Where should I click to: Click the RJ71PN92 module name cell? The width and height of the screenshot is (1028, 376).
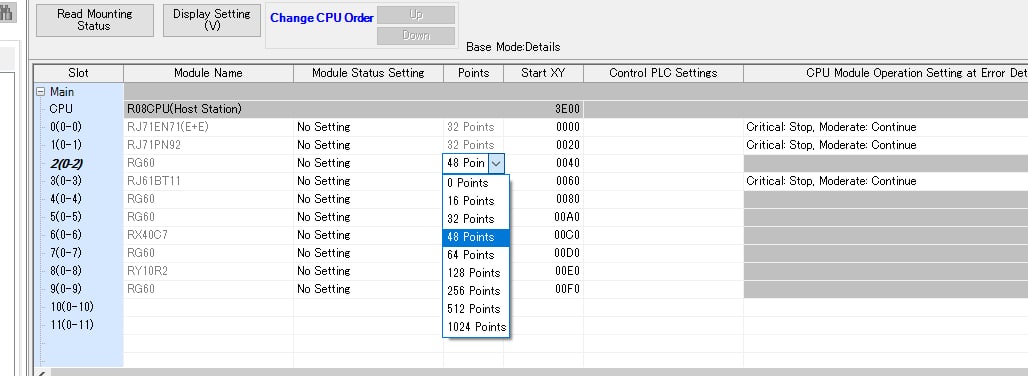(x=208, y=145)
